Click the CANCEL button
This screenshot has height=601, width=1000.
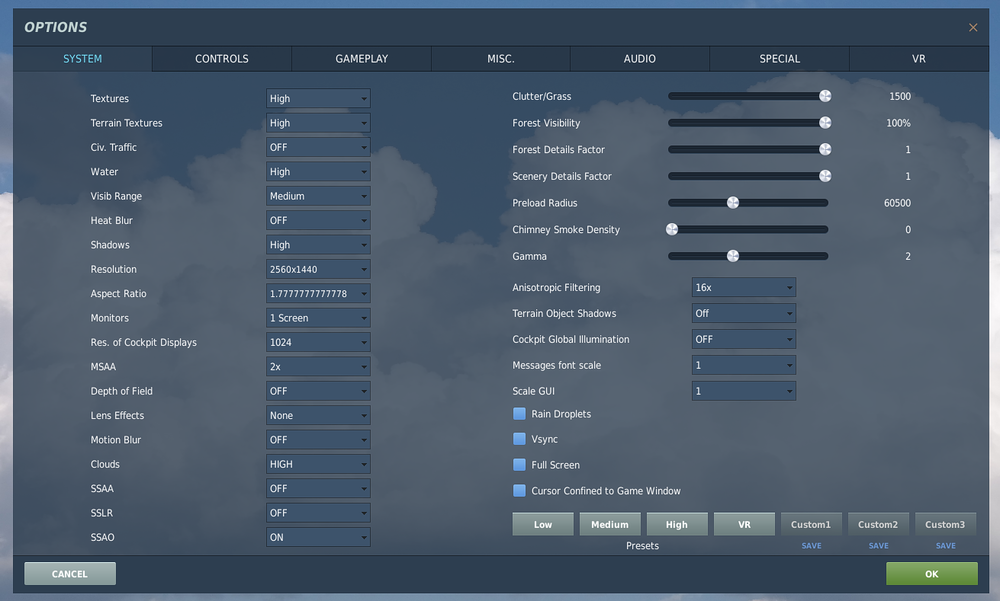coord(70,574)
